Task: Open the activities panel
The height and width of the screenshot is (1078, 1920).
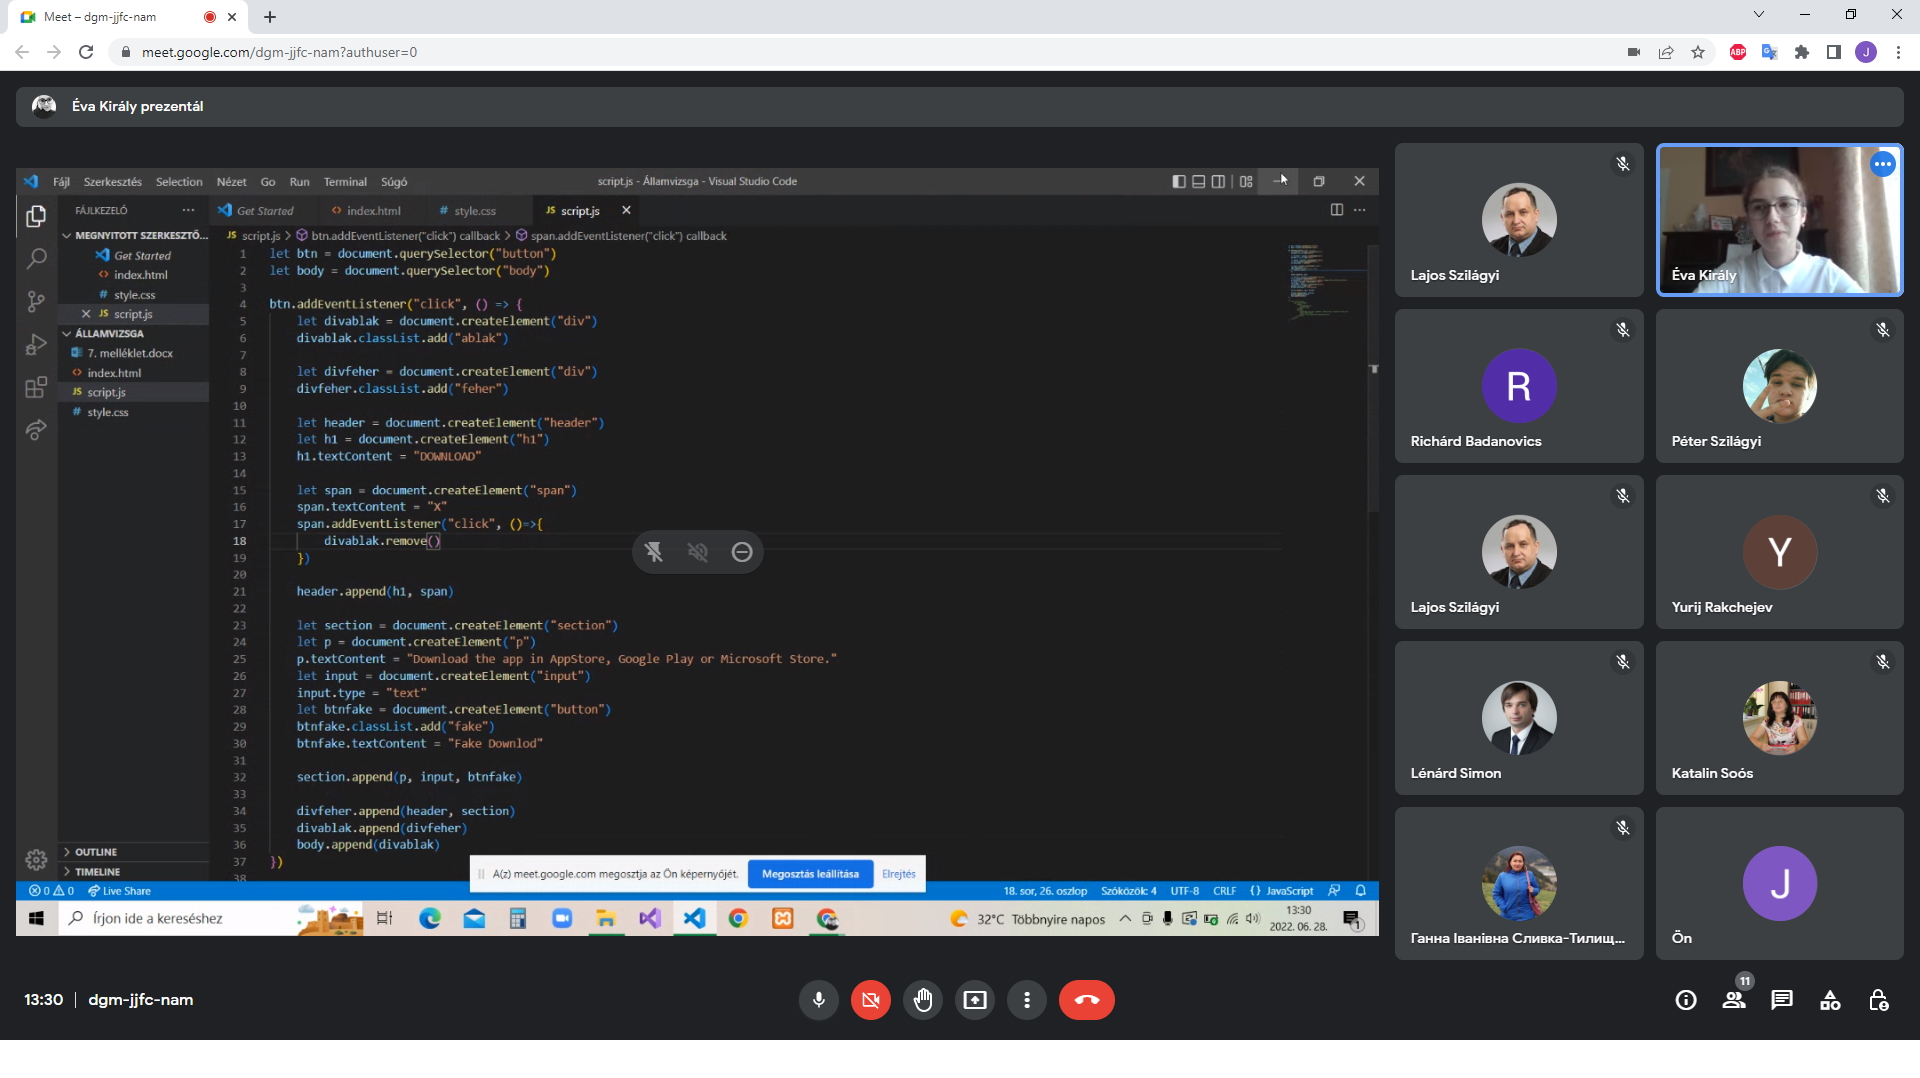Action: point(1829,1000)
